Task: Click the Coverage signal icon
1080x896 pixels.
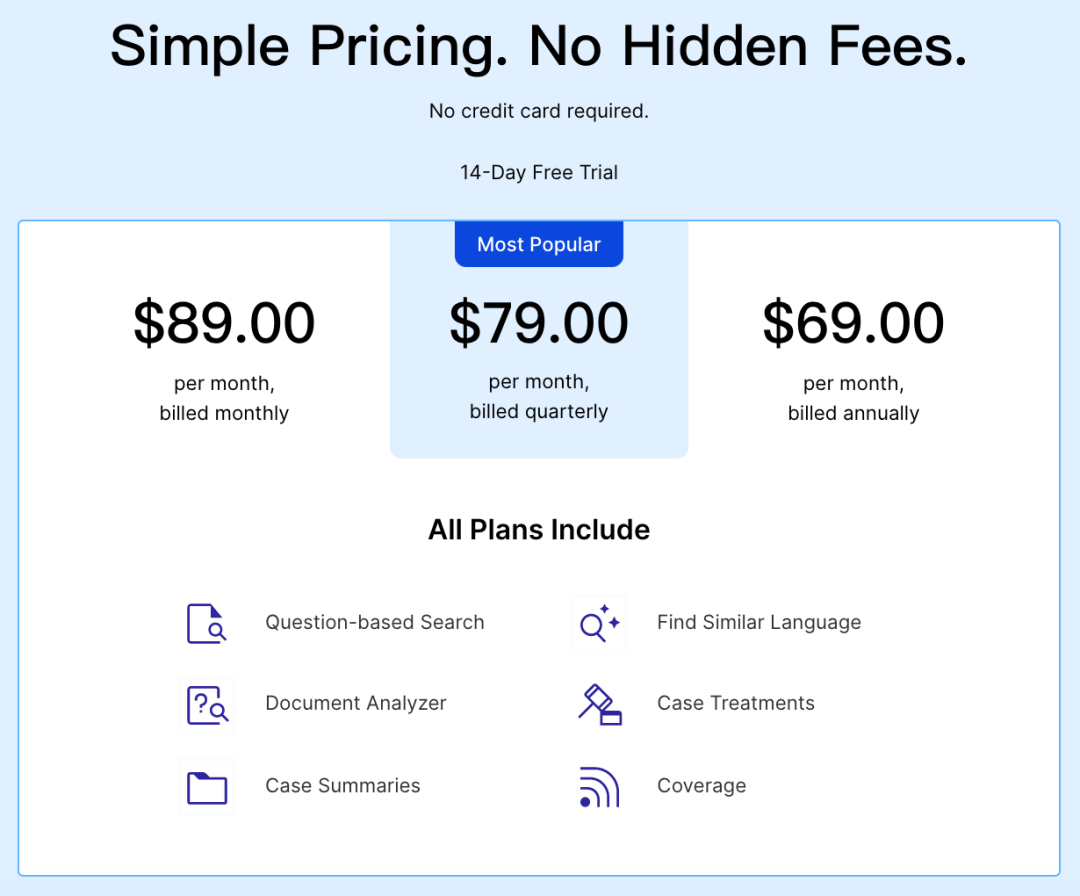Action: pyautogui.click(x=599, y=787)
